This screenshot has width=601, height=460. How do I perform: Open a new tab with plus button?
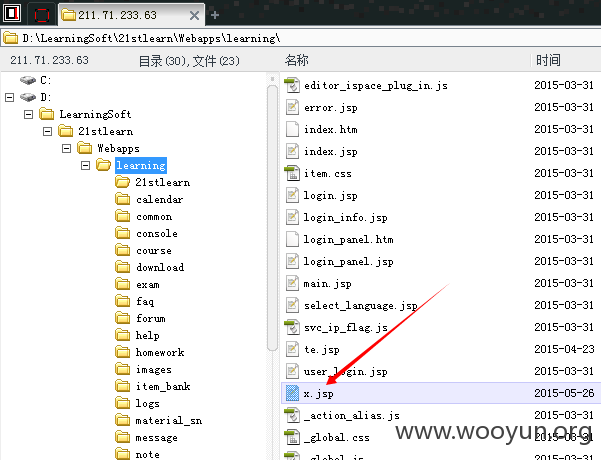click(215, 15)
